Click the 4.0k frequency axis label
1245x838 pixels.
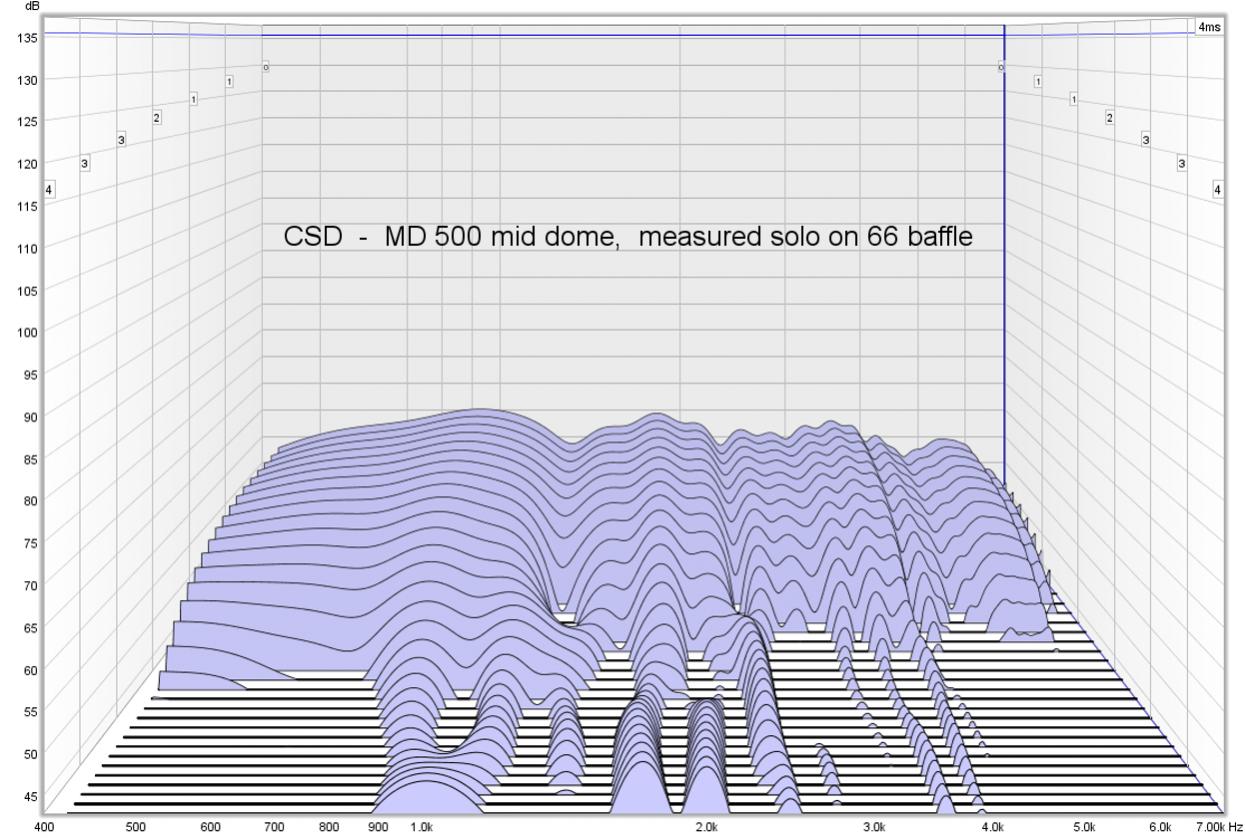(x=993, y=828)
